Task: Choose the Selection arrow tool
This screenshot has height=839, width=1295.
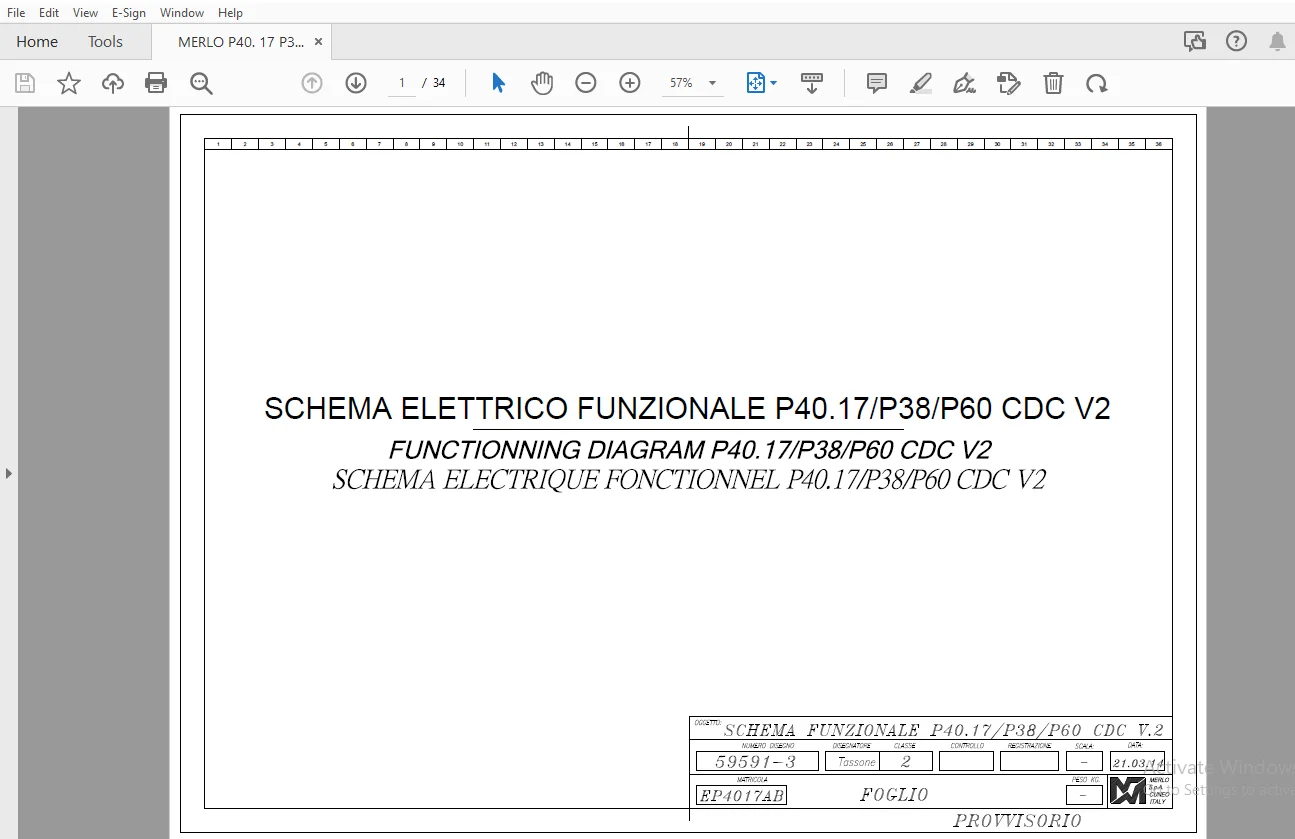Action: 498,83
